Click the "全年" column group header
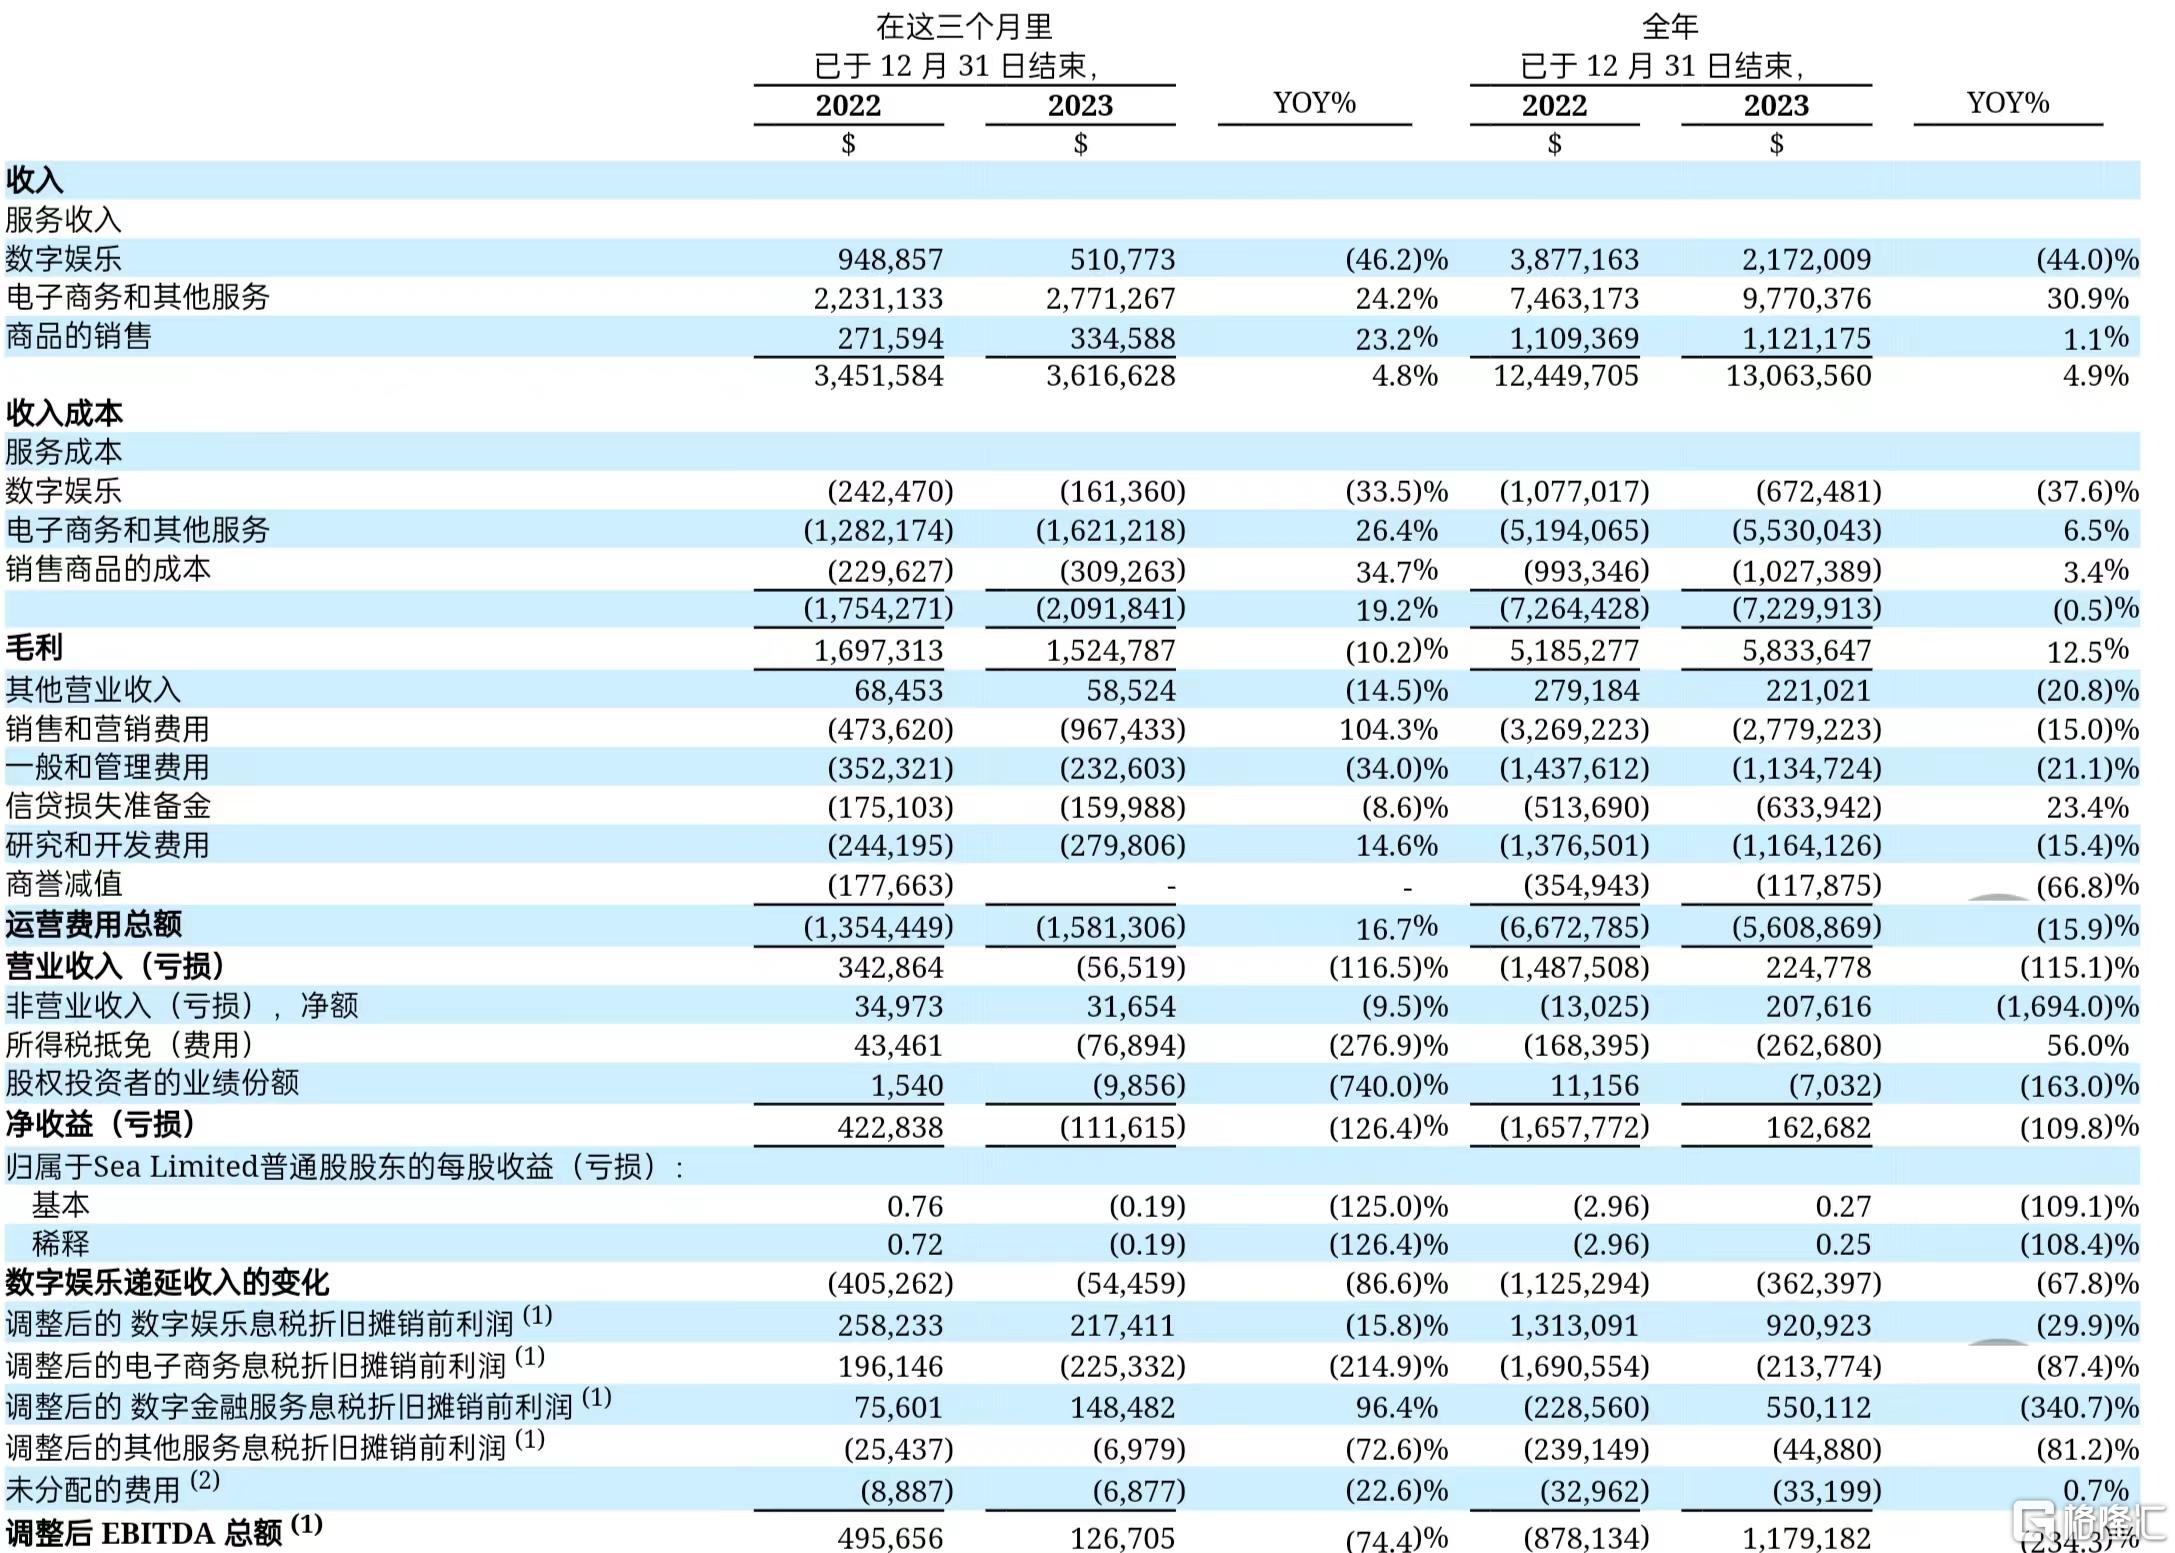Image resolution: width=2175 pixels, height=1553 pixels. (x=1669, y=26)
